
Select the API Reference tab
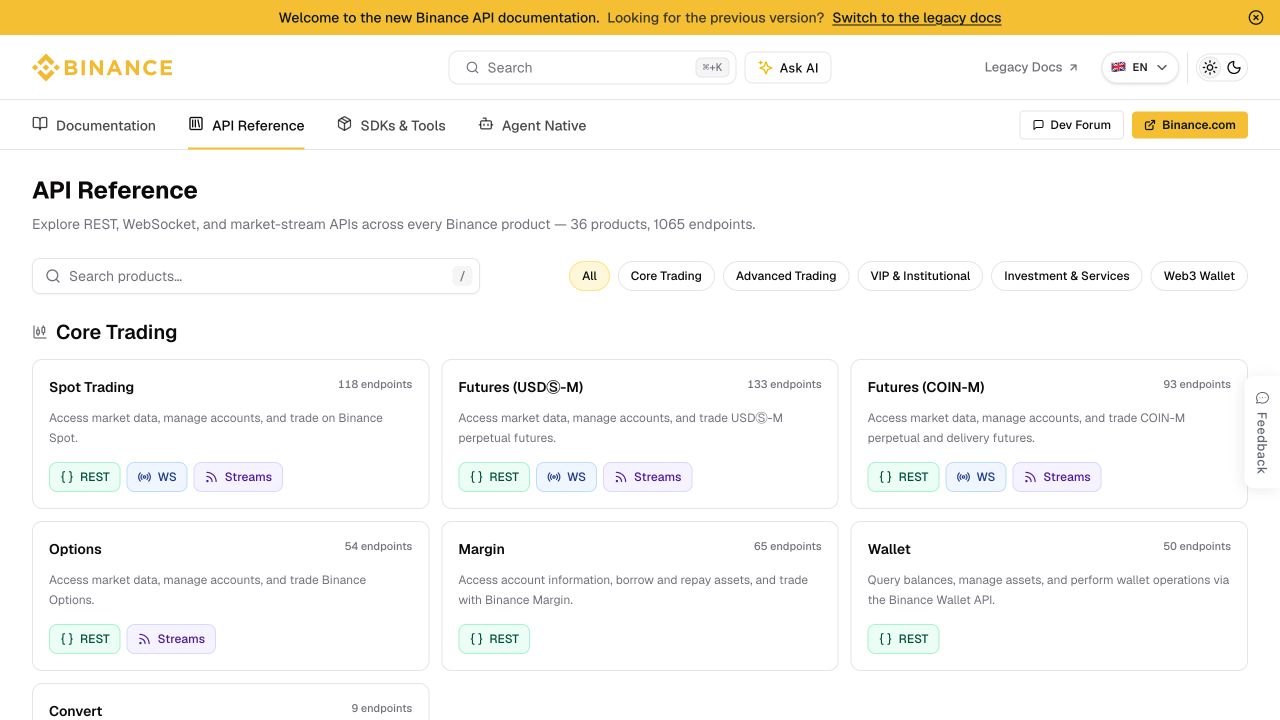(246, 125)
